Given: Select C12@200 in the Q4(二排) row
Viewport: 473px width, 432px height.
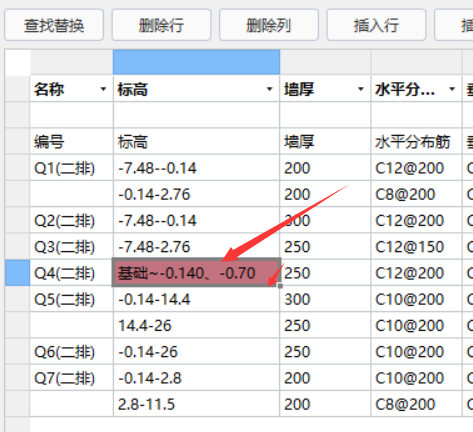Looking at the screenshot, I should click(416, 273).
